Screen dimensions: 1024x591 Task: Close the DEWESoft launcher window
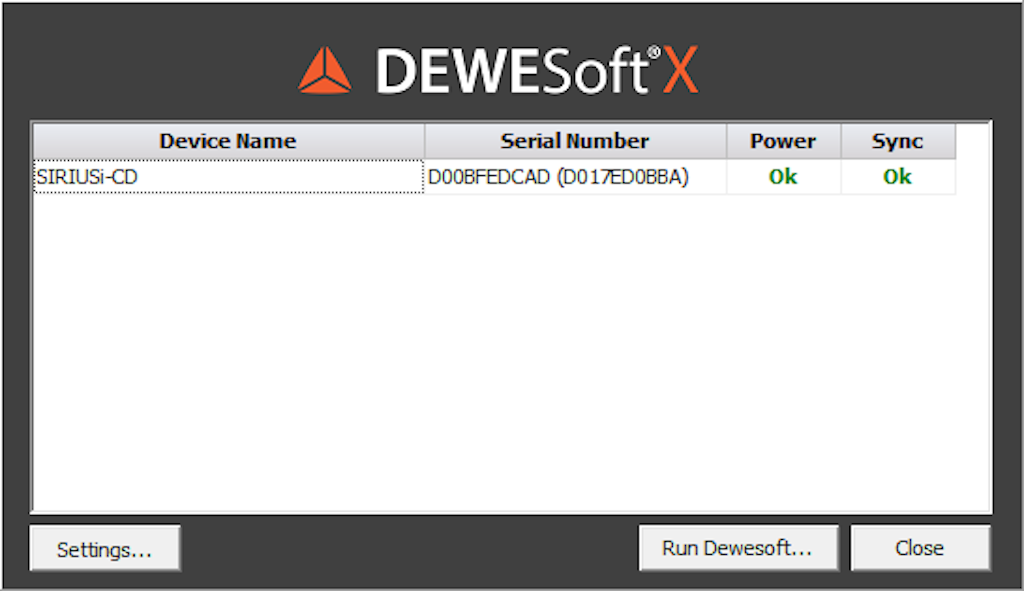(920, 548)
